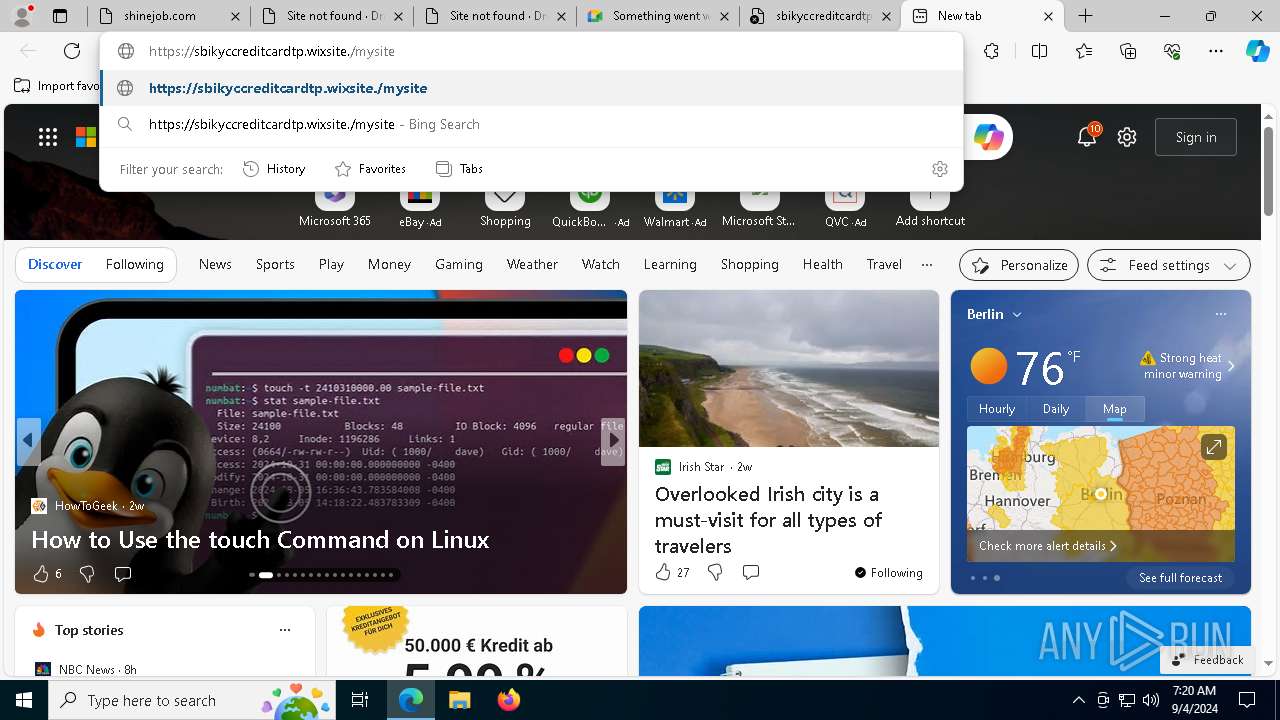Open the Edge profile icon
This screenshot has width=1280, height=720.
(x=22, y=16)
